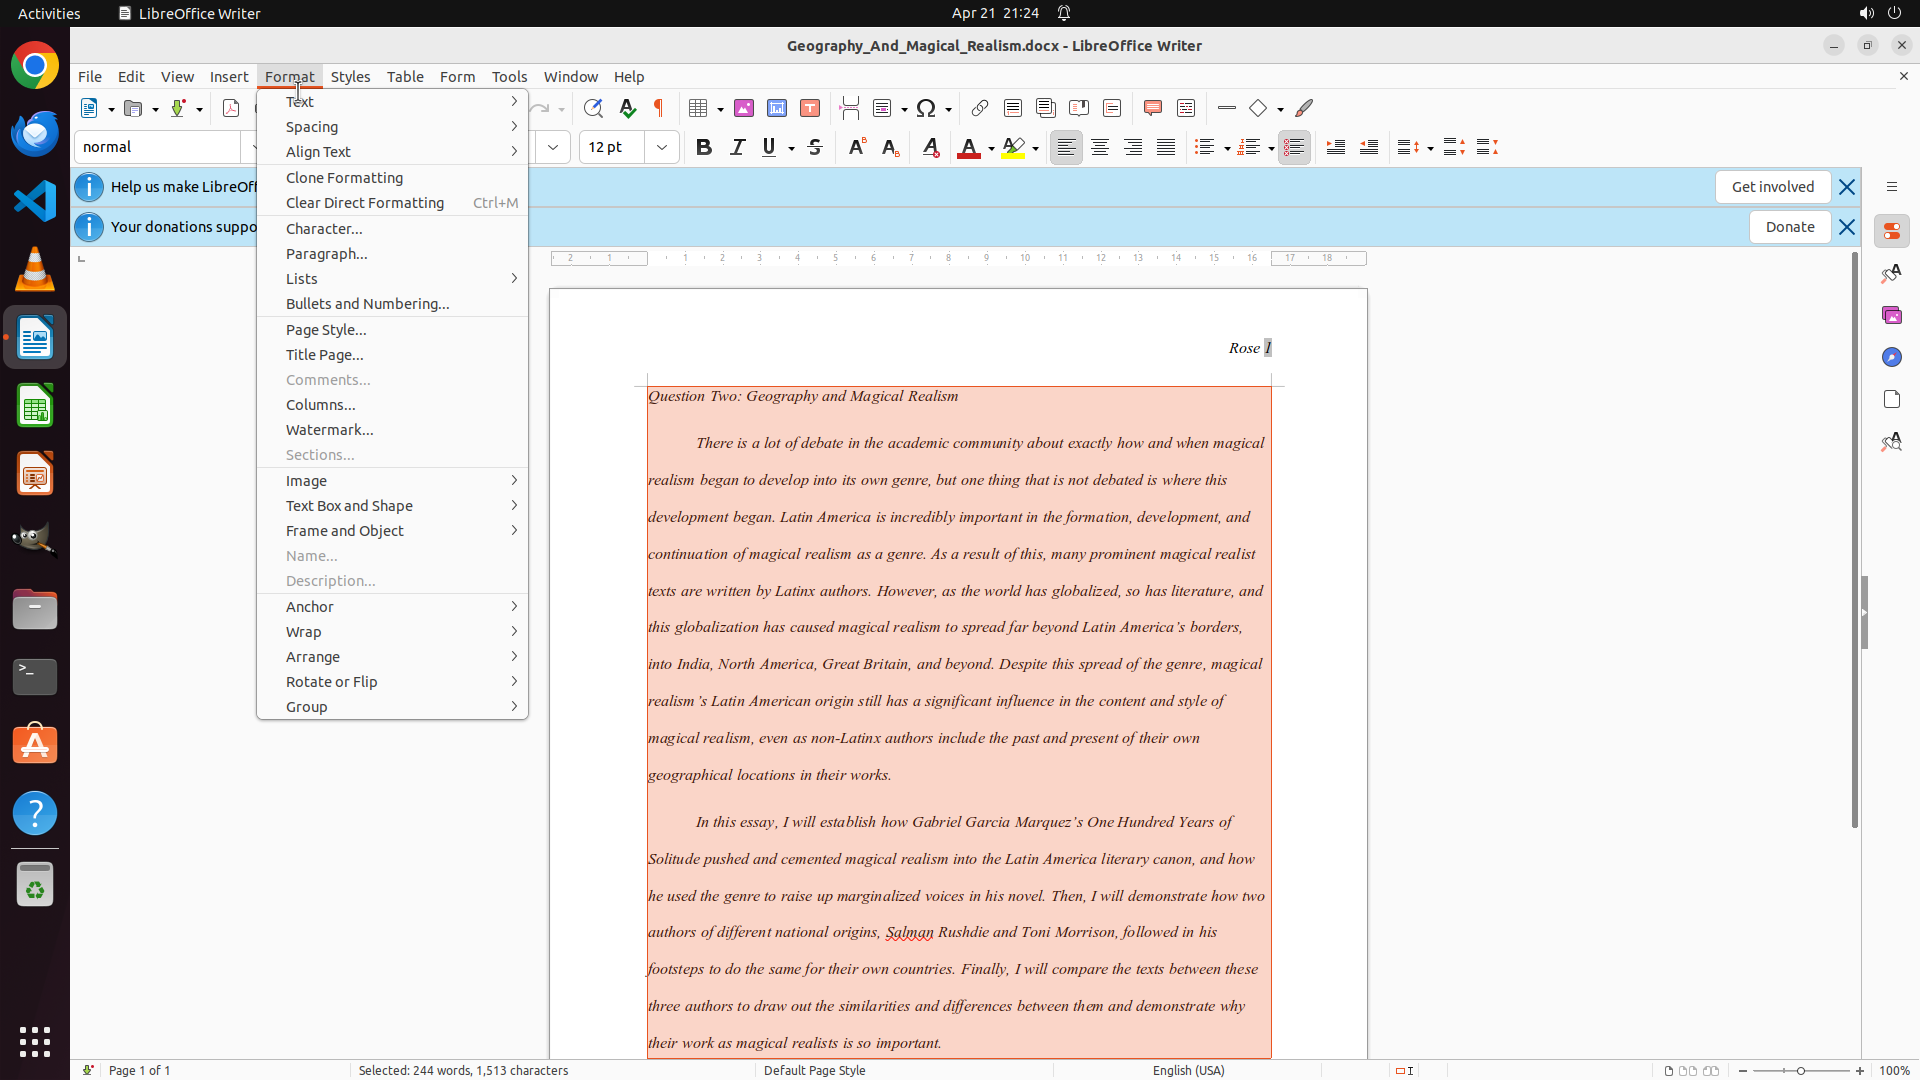The image size is (1920, 1080).
Task: Toggle Italic formatting button
Action: click(737, 147)
